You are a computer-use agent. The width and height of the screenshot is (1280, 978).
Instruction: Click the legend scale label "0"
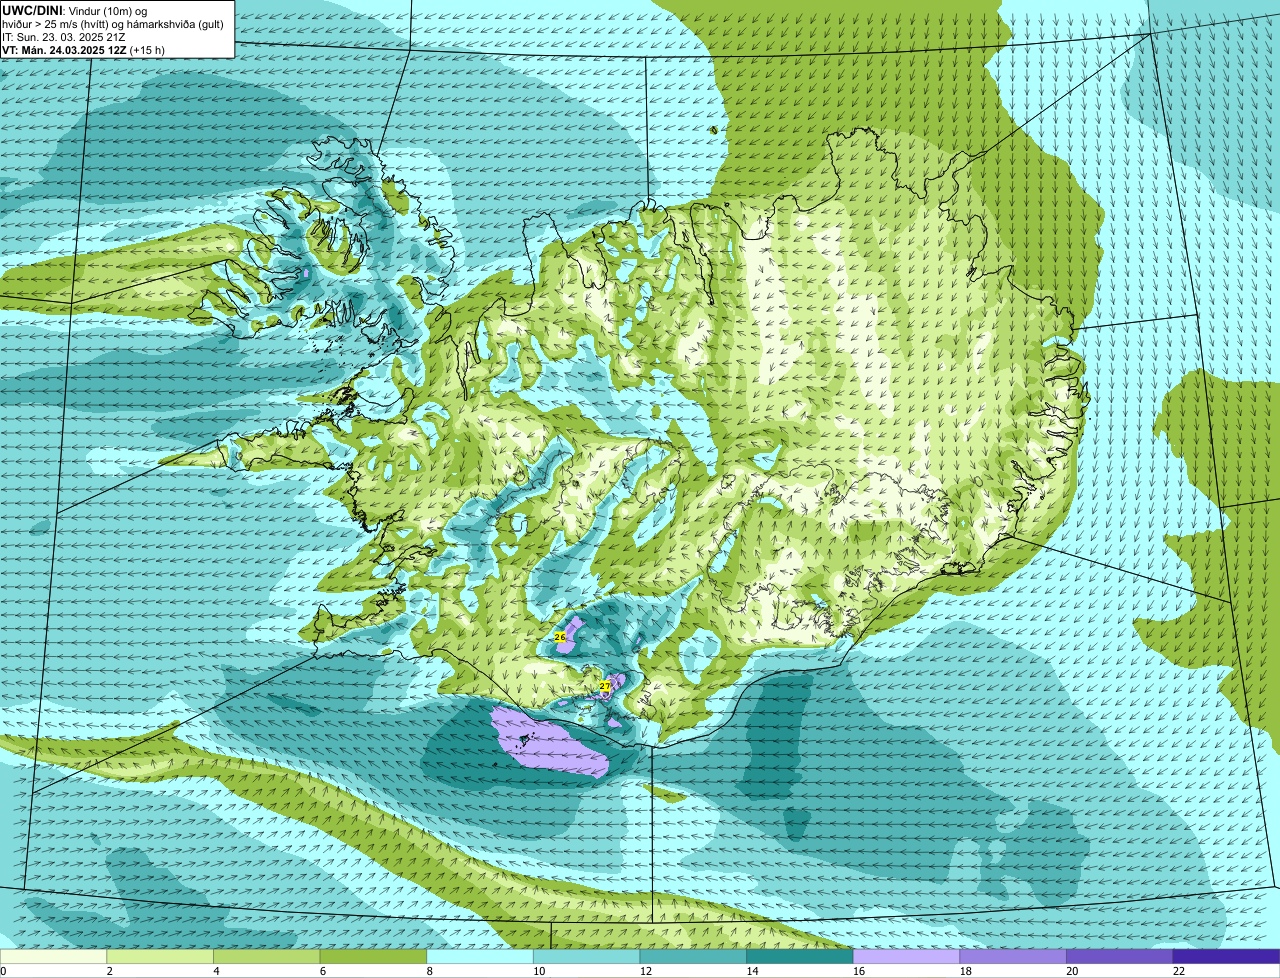point(3,971)
